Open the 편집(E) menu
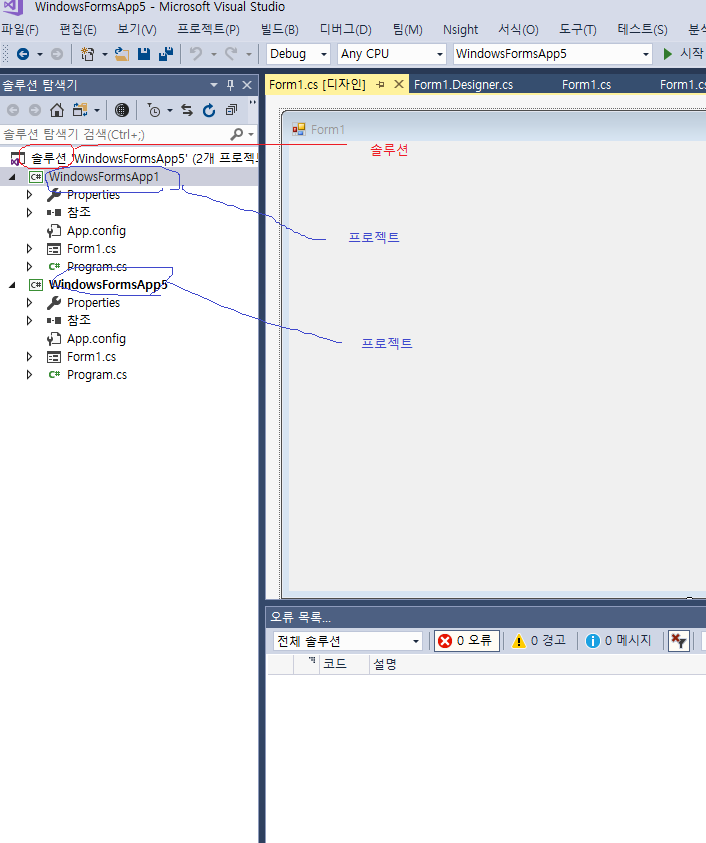 pyautogui.click(x=78, y=30)
